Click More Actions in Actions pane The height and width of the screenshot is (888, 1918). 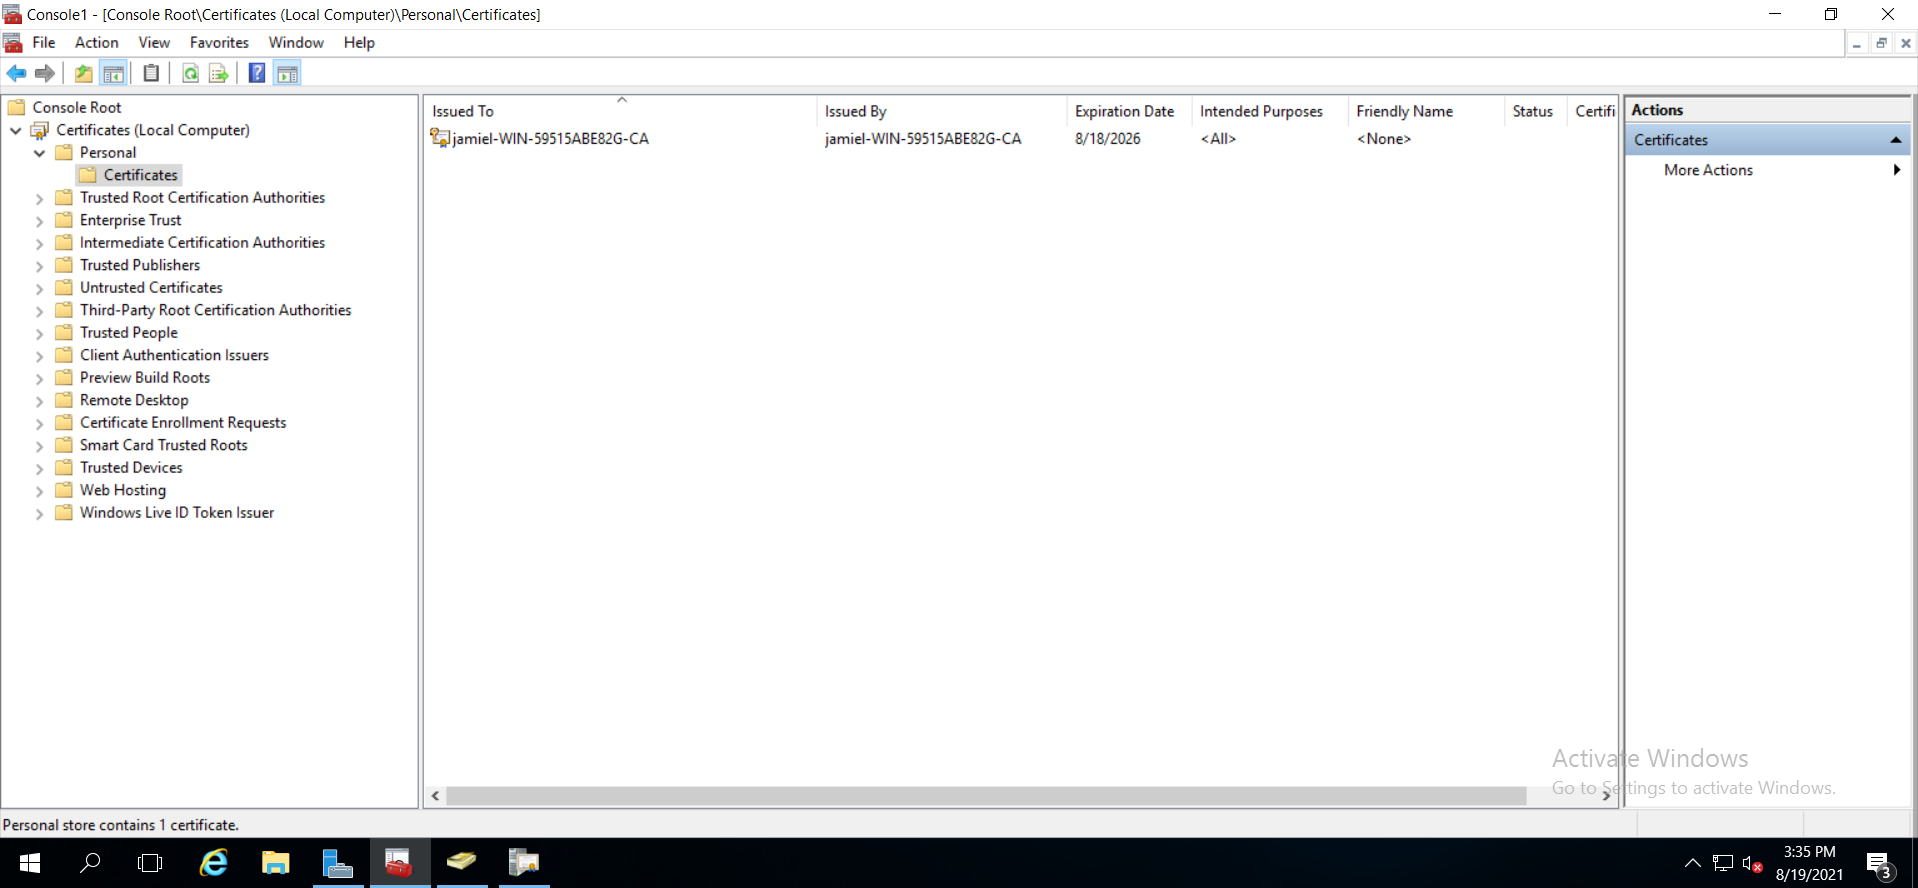coord(1708,170)
